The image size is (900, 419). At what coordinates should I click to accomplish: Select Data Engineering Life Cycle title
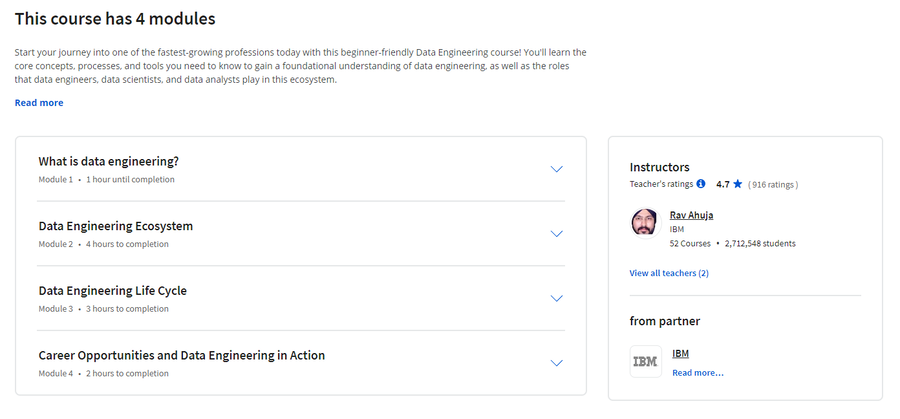112,291
